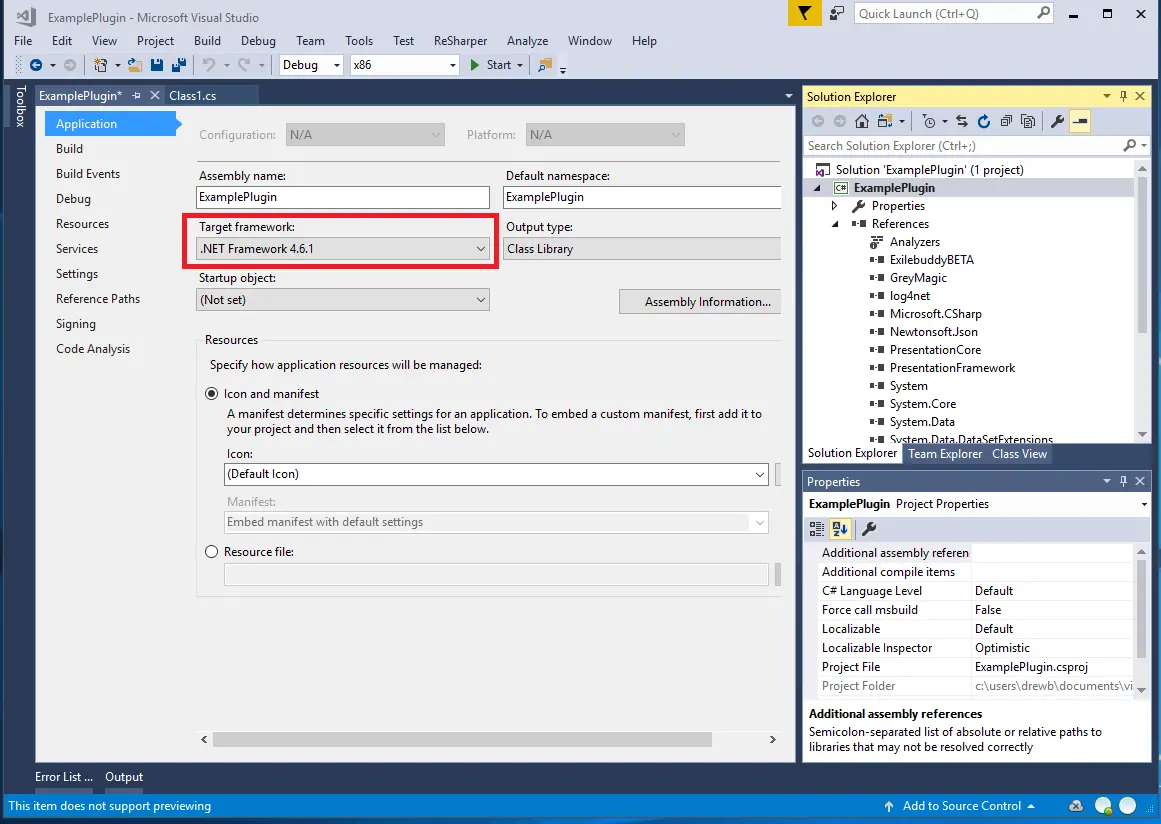Click the wrench Properties icon in Solution Explorer
The height and width of the screenshot is (824, 1161).
click(1057, 121)
